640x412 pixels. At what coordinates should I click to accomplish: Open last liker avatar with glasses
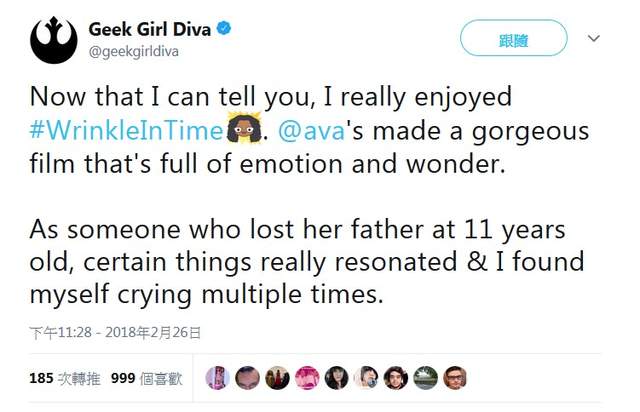pos(455,377)
